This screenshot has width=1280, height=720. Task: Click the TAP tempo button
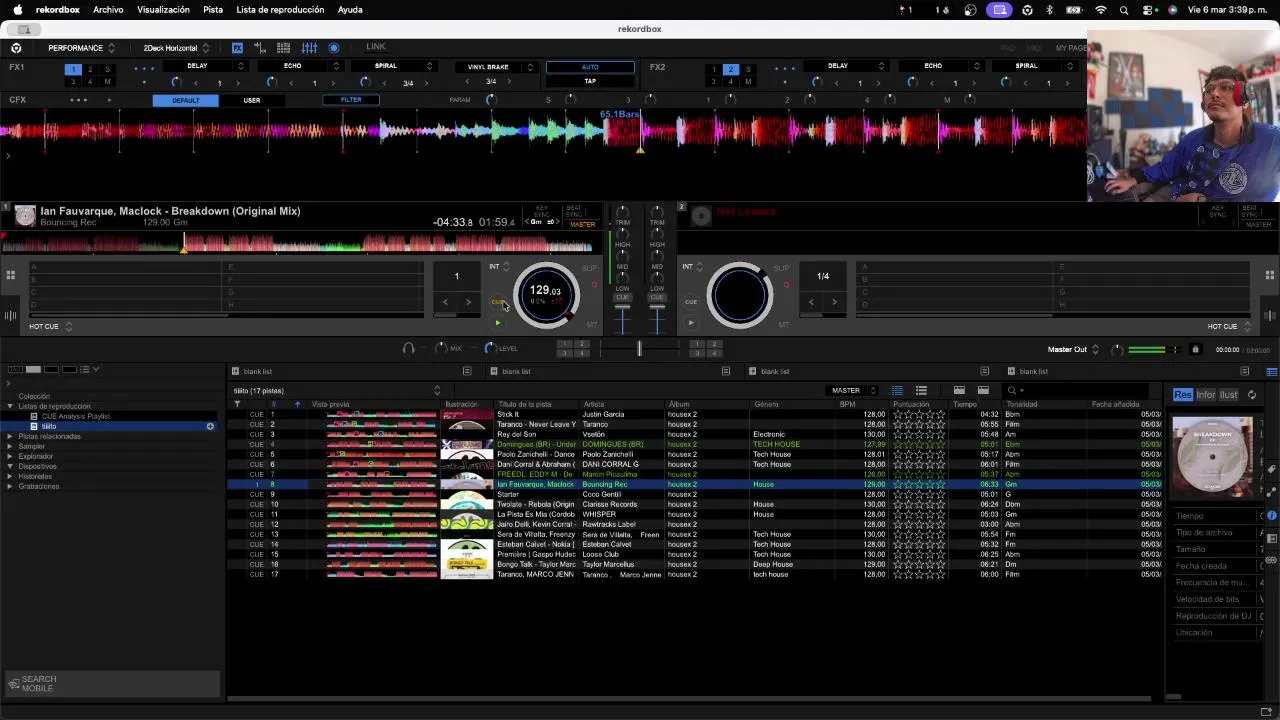tap(590, 81)
